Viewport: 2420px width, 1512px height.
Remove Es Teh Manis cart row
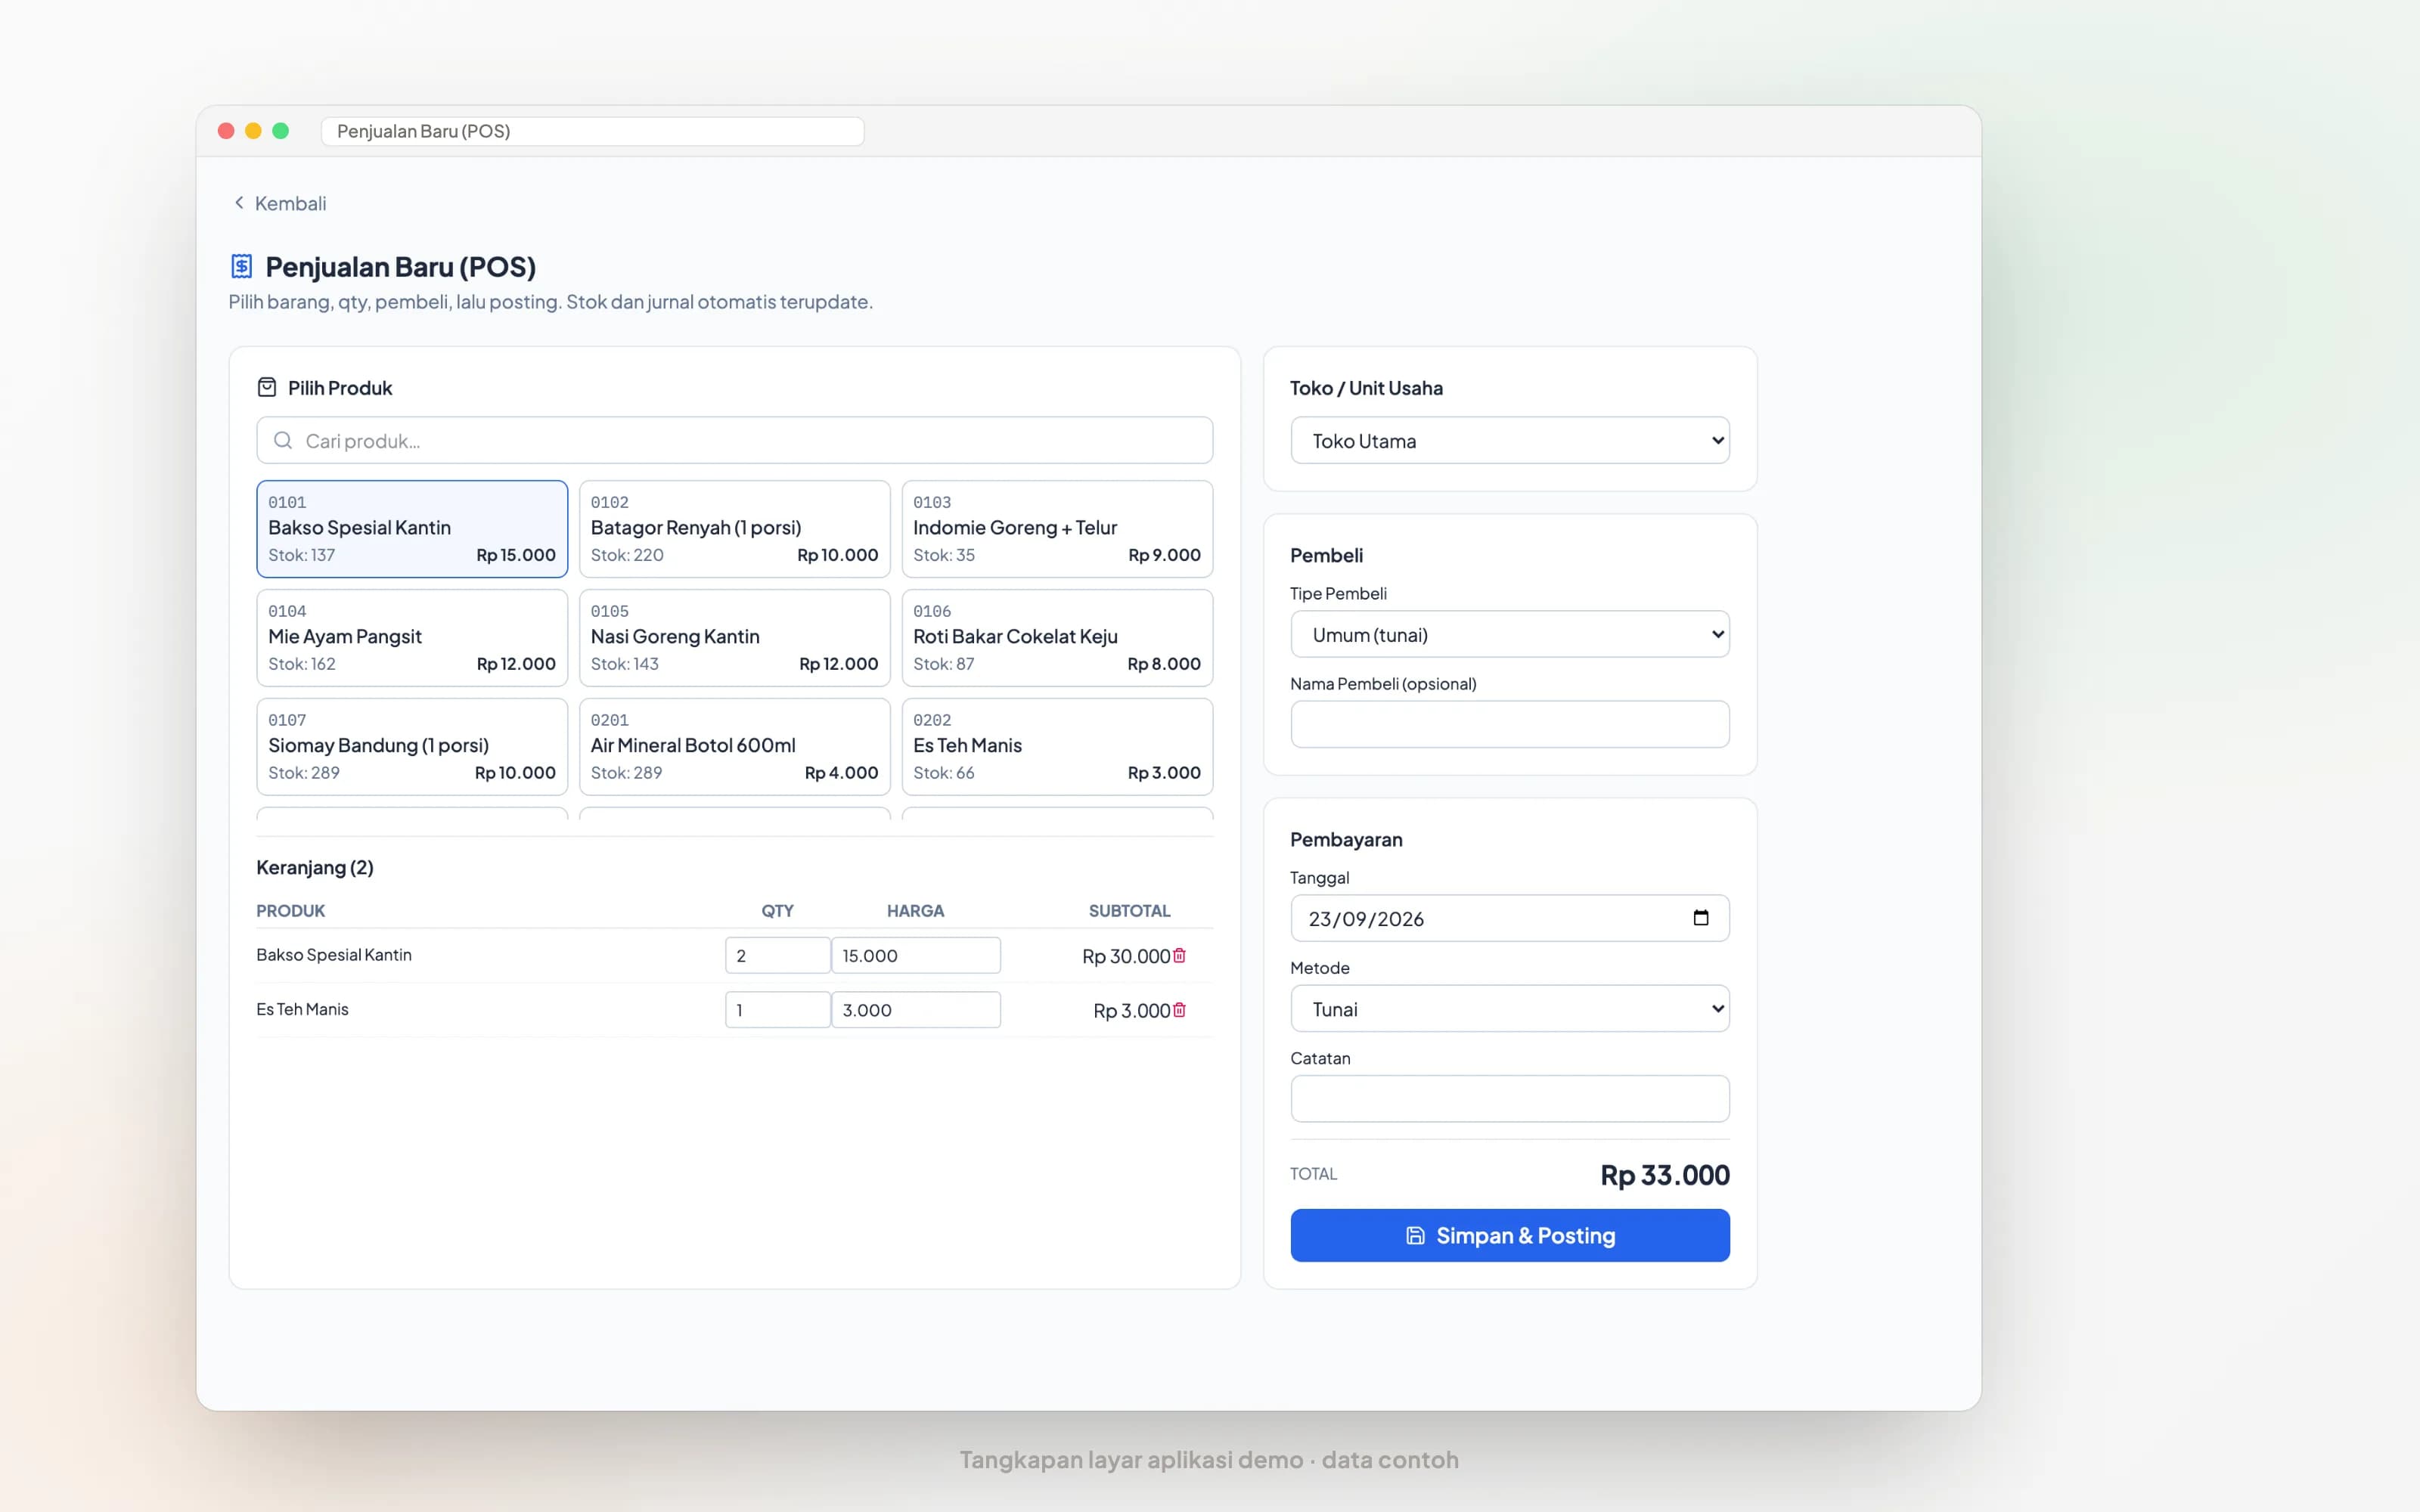(x=1179, y=1010)
